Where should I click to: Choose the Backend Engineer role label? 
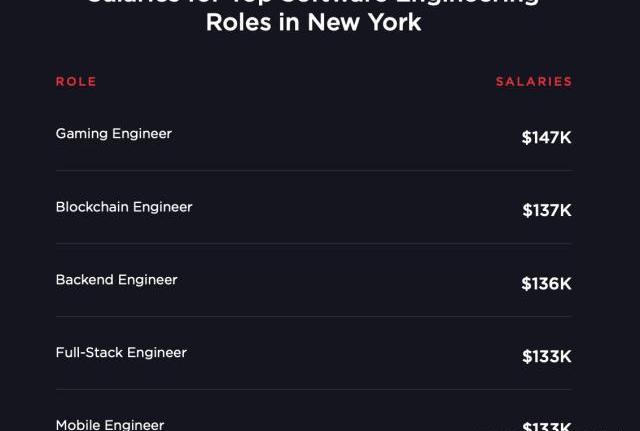[x=117, y=280]
